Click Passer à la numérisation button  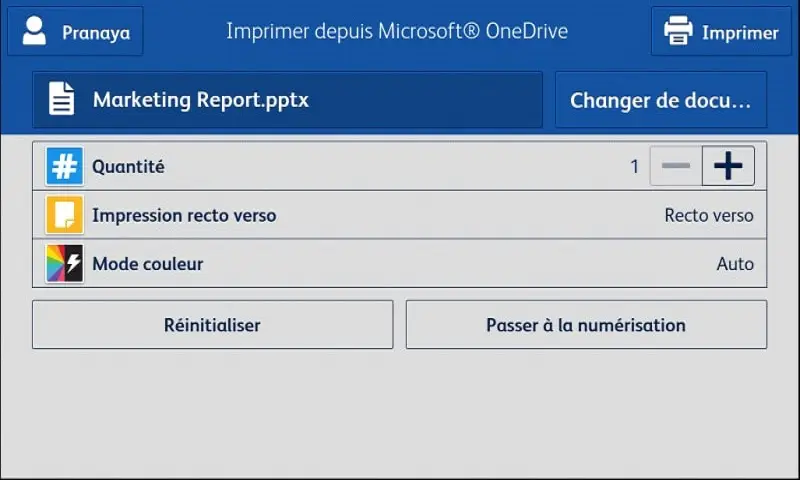[x=586, y=324]
